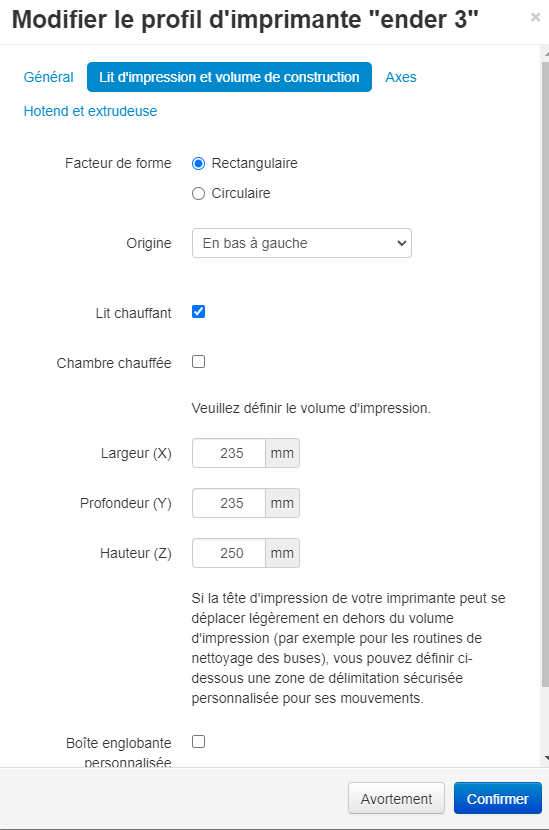Confirm changes with the Confirmer button
The image size is (549, 830).
click(498, 798)
